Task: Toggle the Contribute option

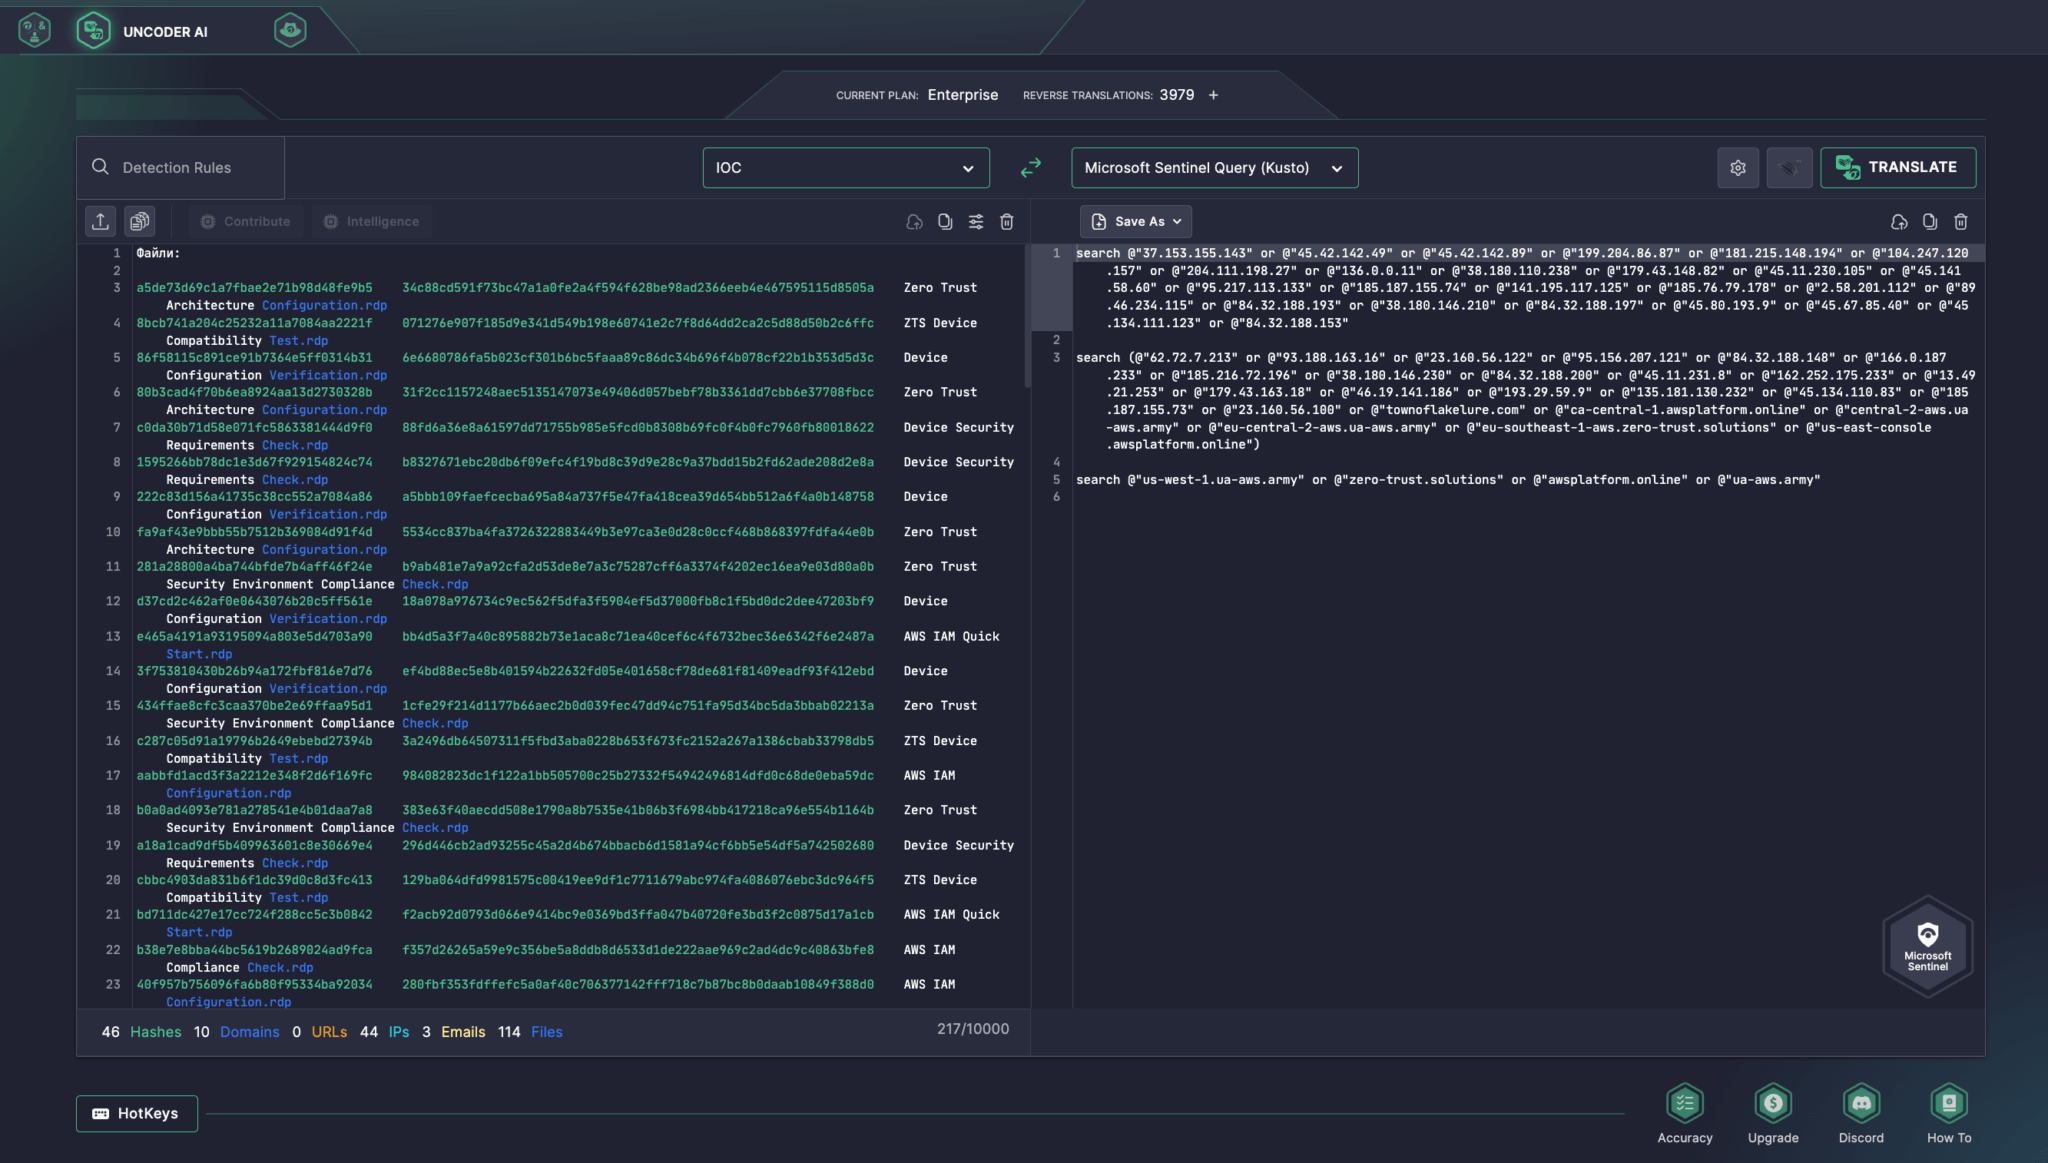Action: tap(245, 221)
